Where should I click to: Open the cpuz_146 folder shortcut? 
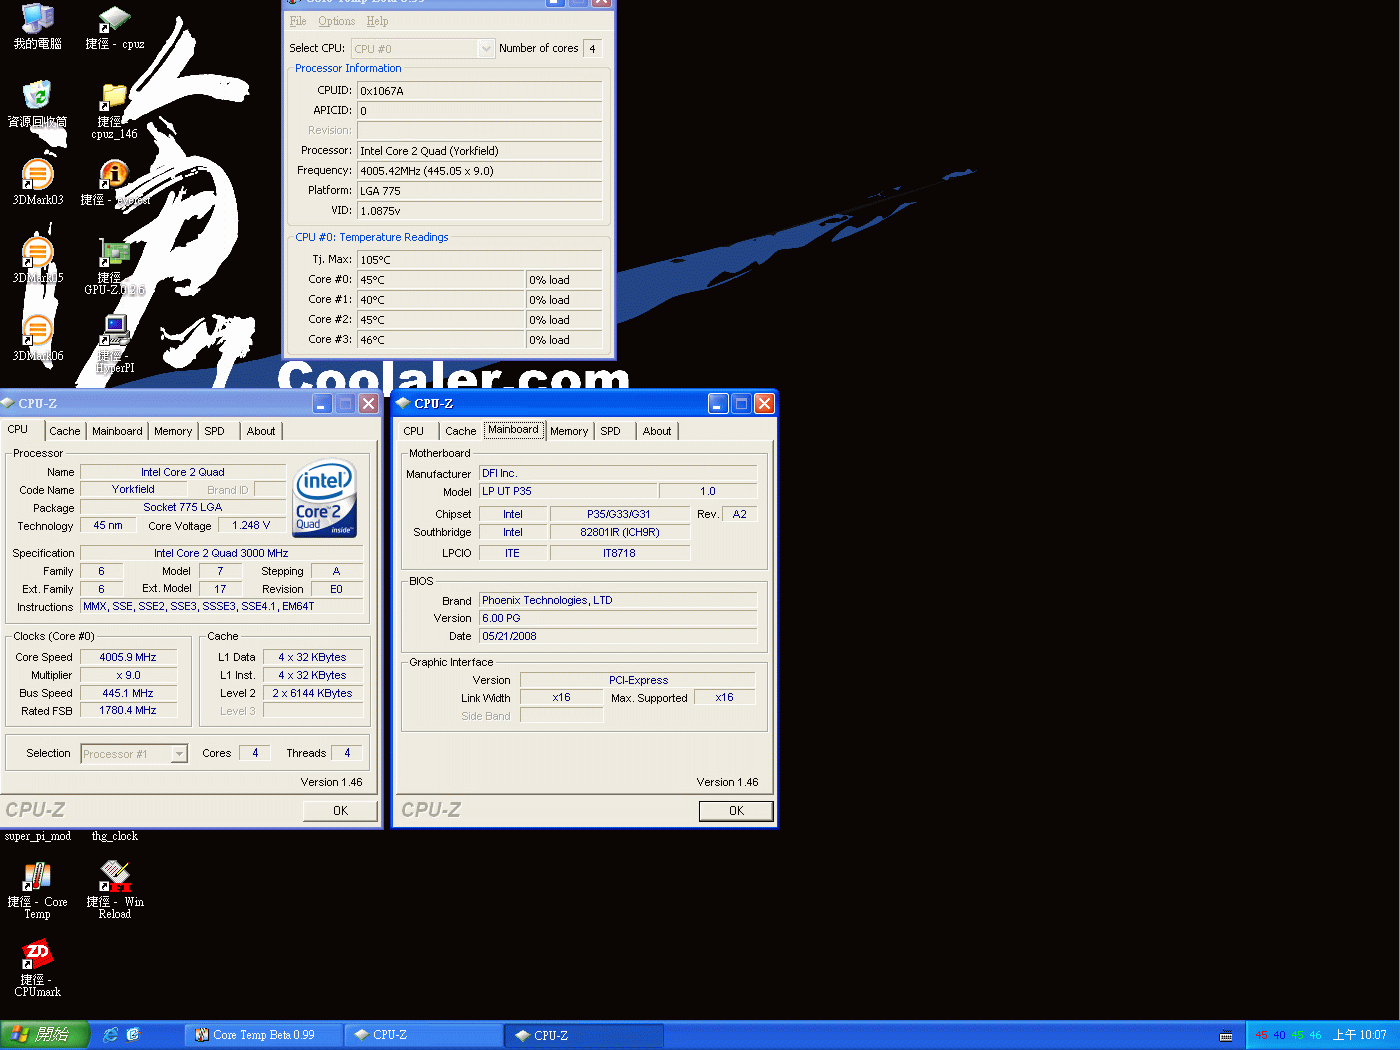tap(114, 100)
